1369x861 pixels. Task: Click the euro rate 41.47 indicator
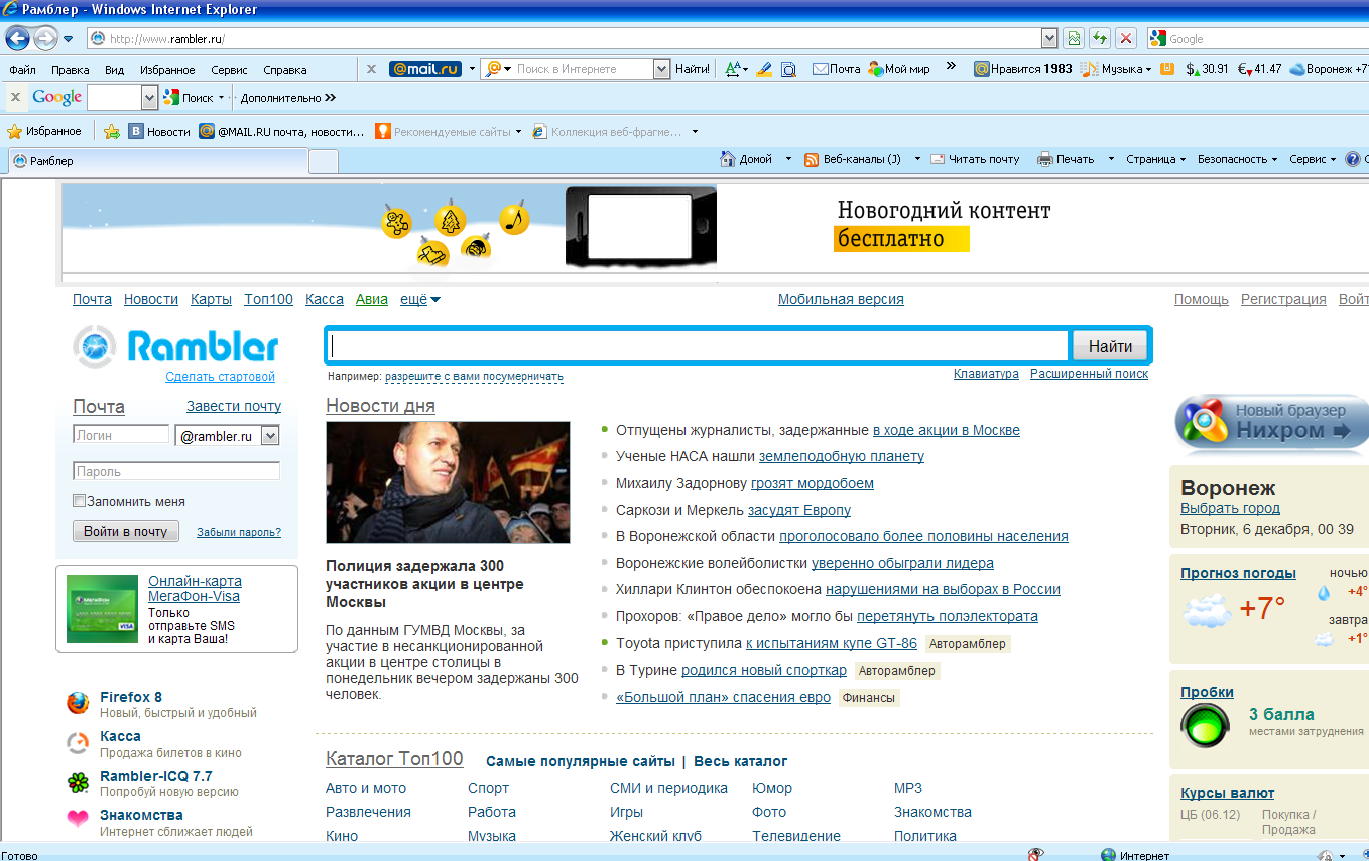pos(1260,69)
